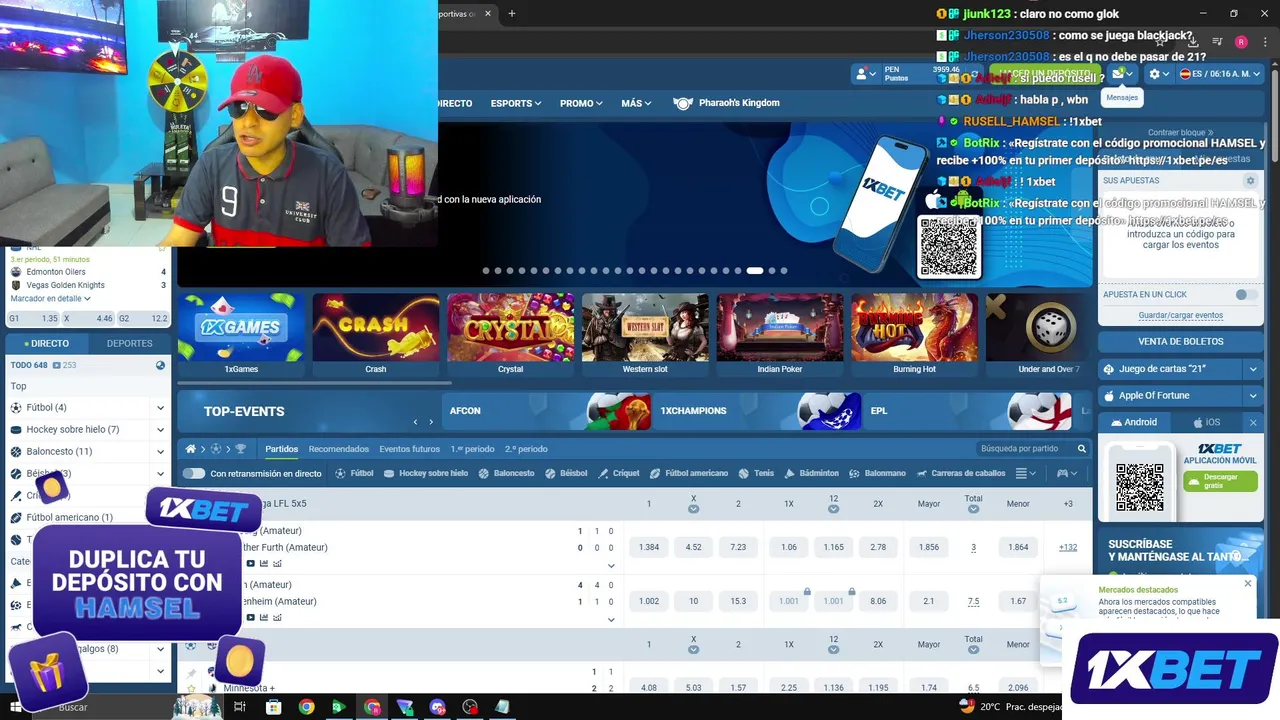This screenshot has height=720, width=1280.
Task: Open the Crash game thumbnail
Action: coord(375,334)
